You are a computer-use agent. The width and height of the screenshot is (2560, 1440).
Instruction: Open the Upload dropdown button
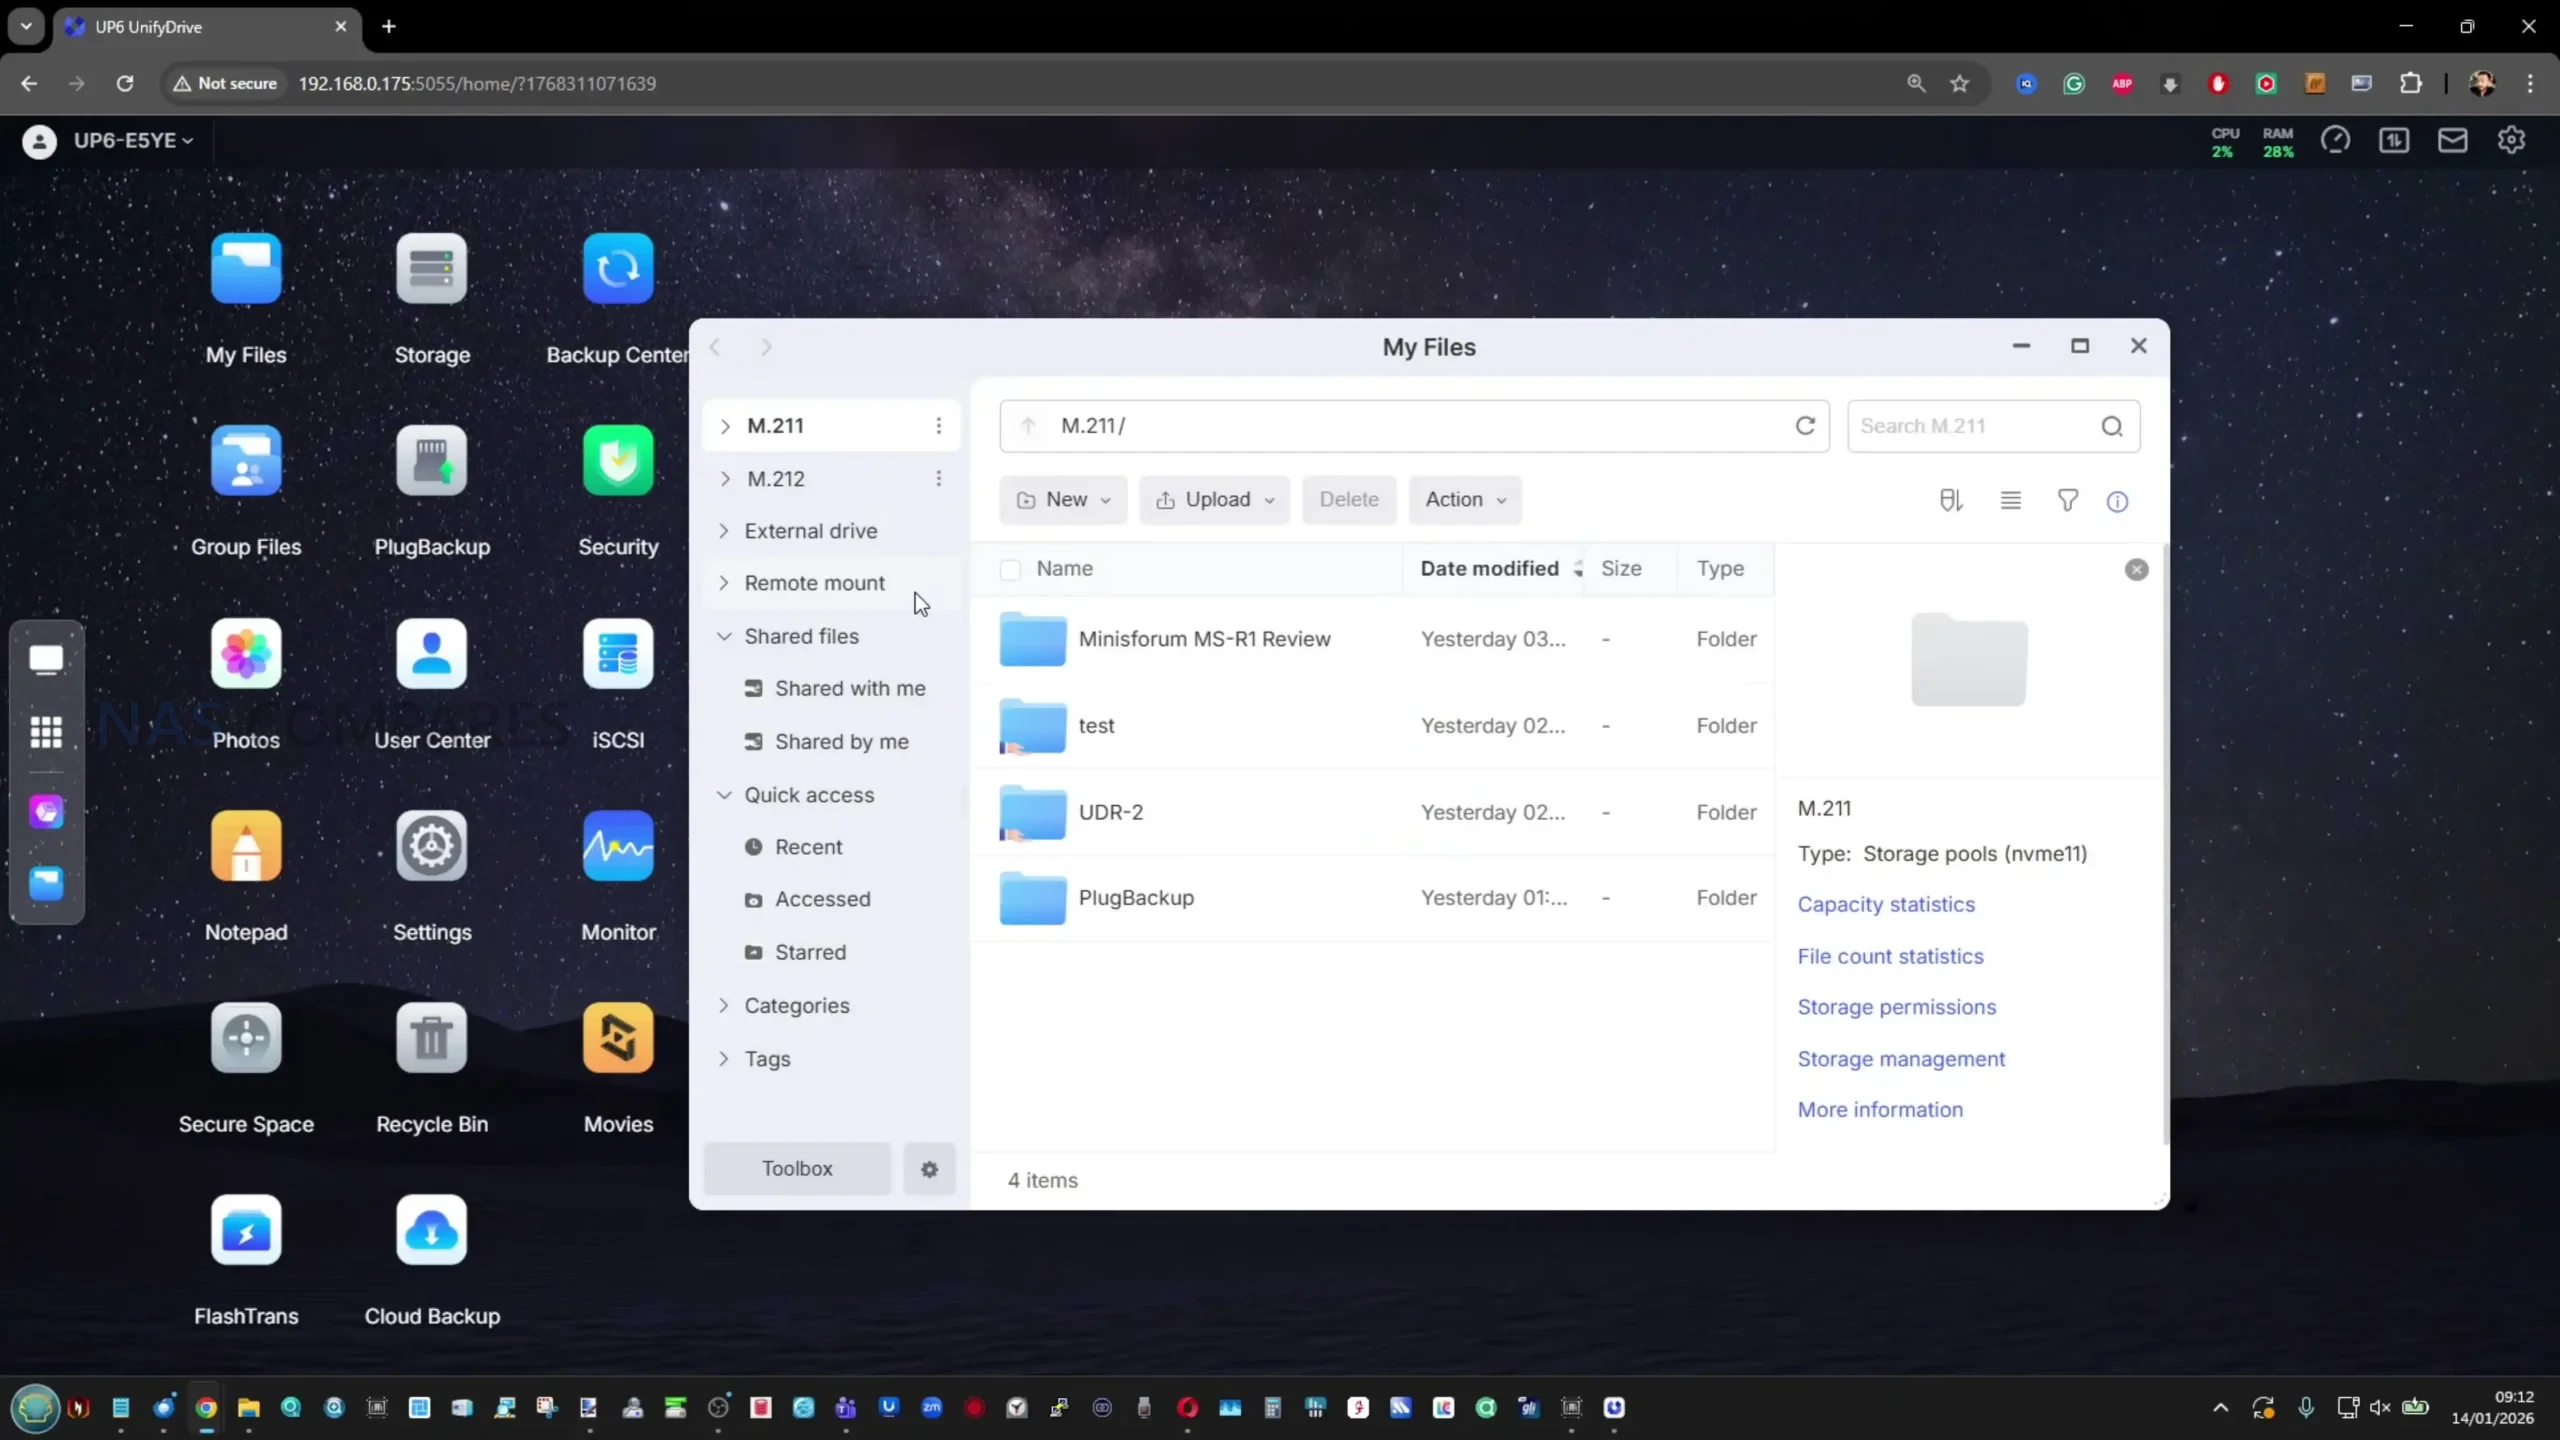(x=1214, y=500)
